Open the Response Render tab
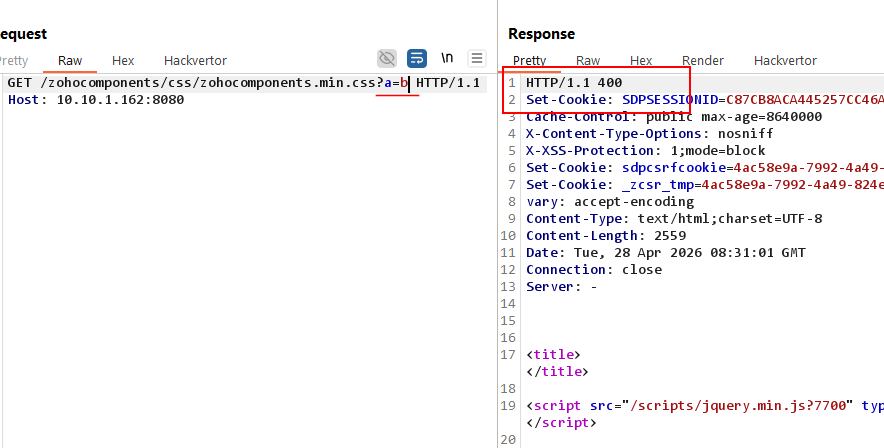The image size is (884, 448). point(702,60)
